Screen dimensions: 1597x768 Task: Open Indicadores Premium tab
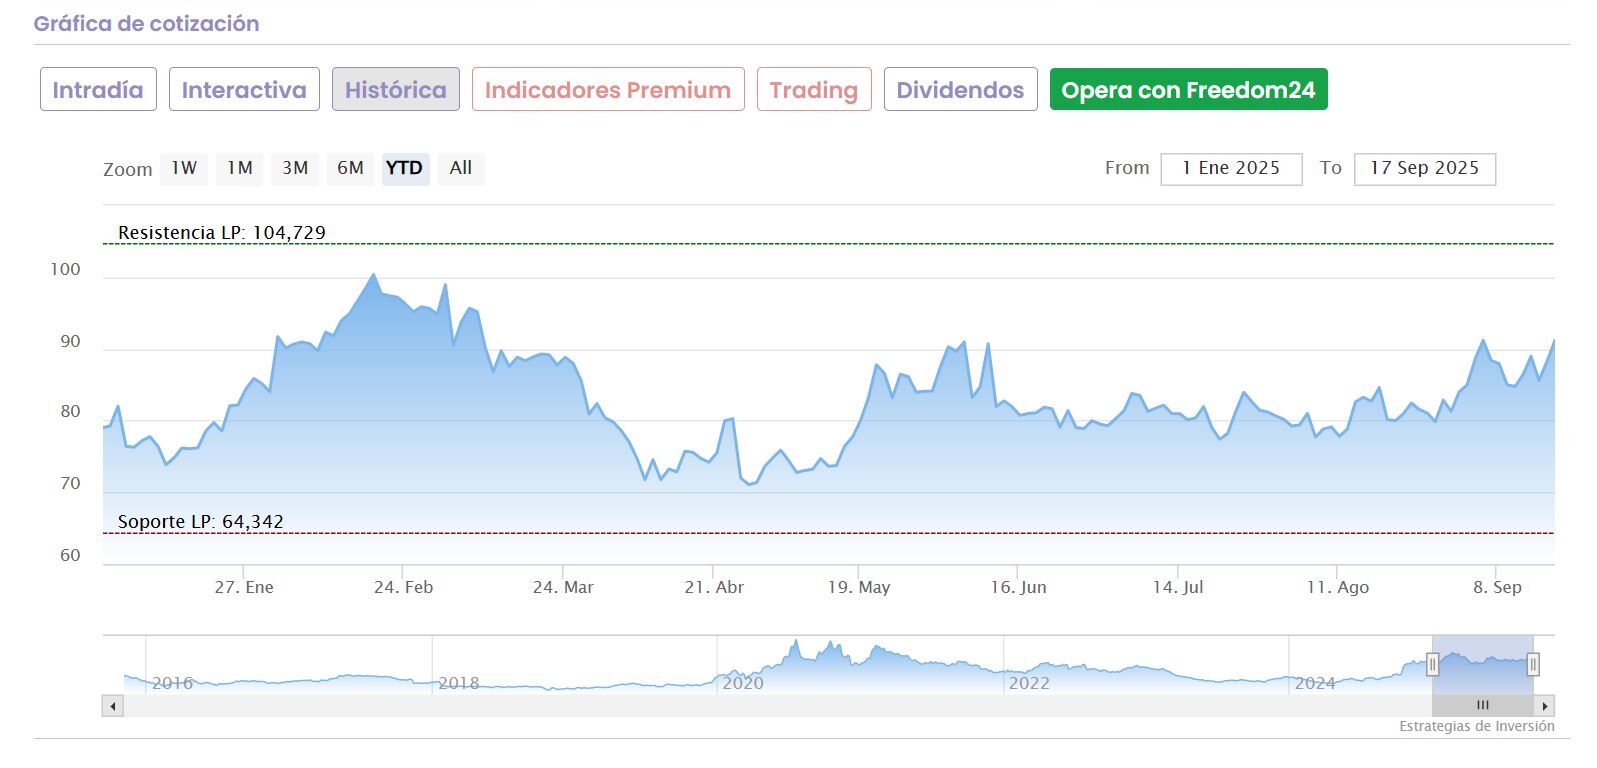pyautogui.click(x=608, y=90)
